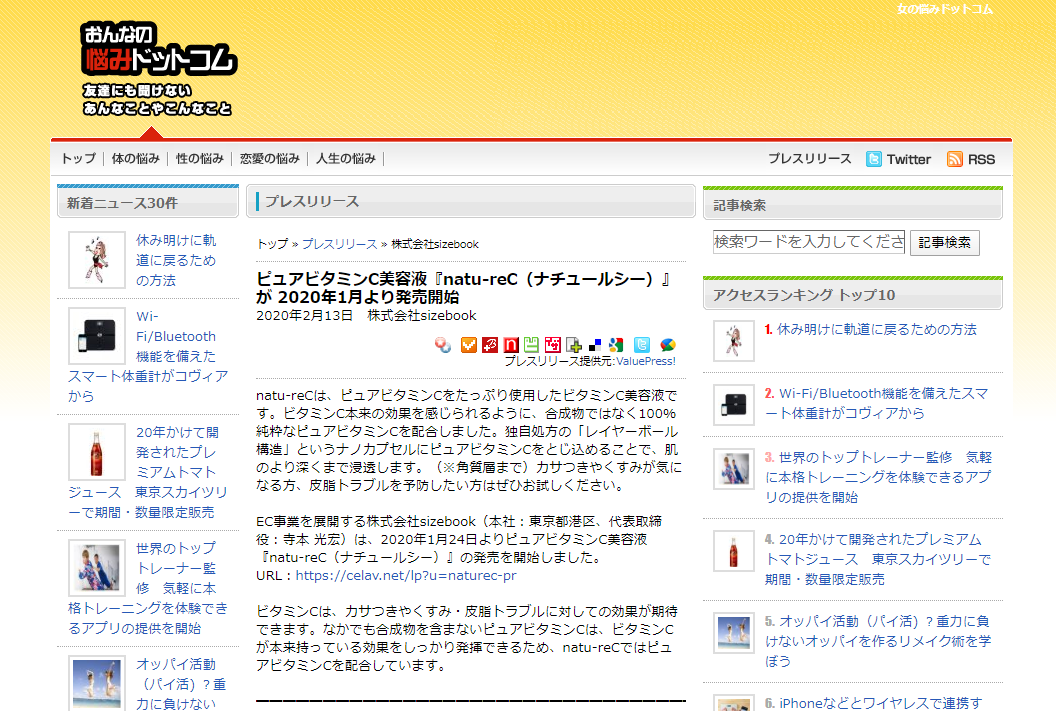Click the ValuePress! provider link
The width and height of the screenshot is (1056, 723).
click(x=646, y=361)
